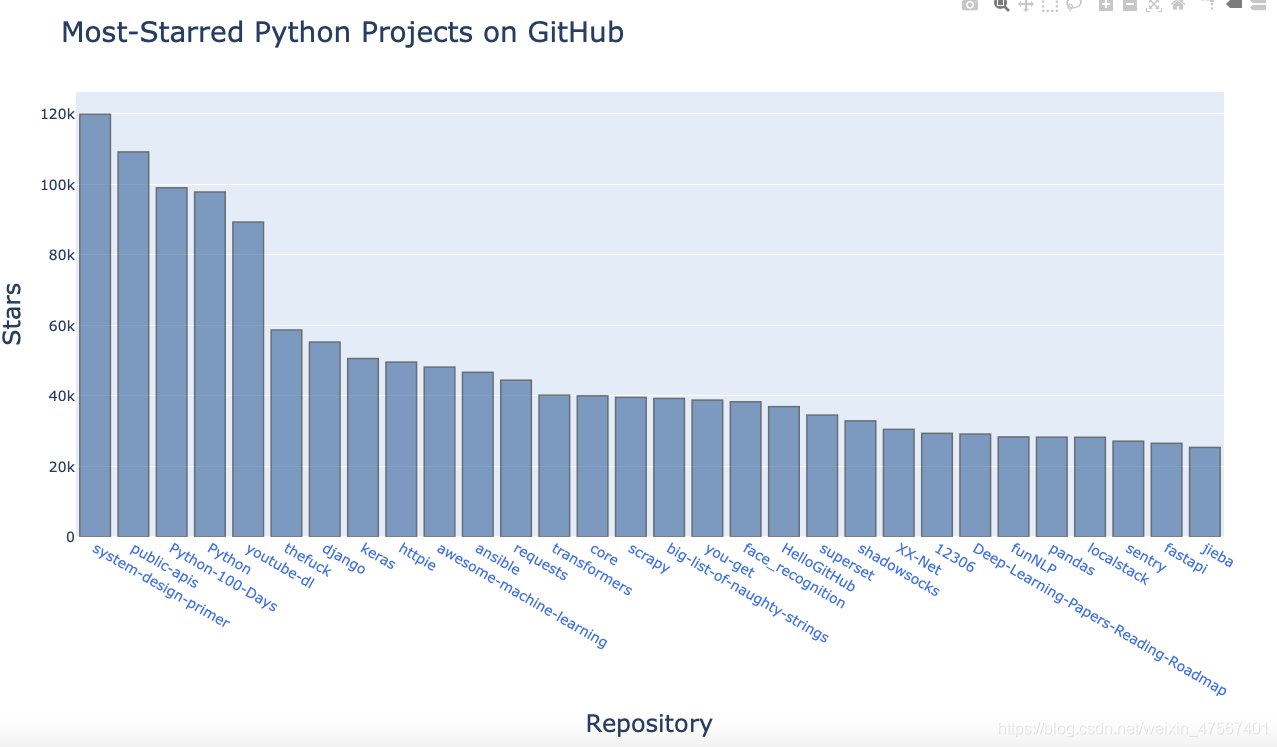
Task: Open the ansible repository link
Action: [x=497, y=559]
